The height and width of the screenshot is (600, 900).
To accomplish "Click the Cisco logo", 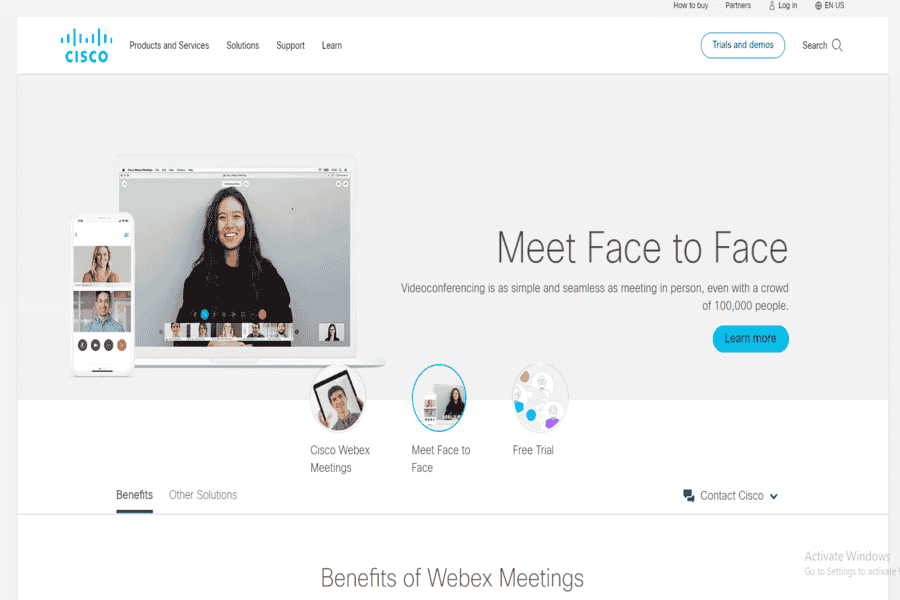I will pyautogui.click(x=86, y=45).
